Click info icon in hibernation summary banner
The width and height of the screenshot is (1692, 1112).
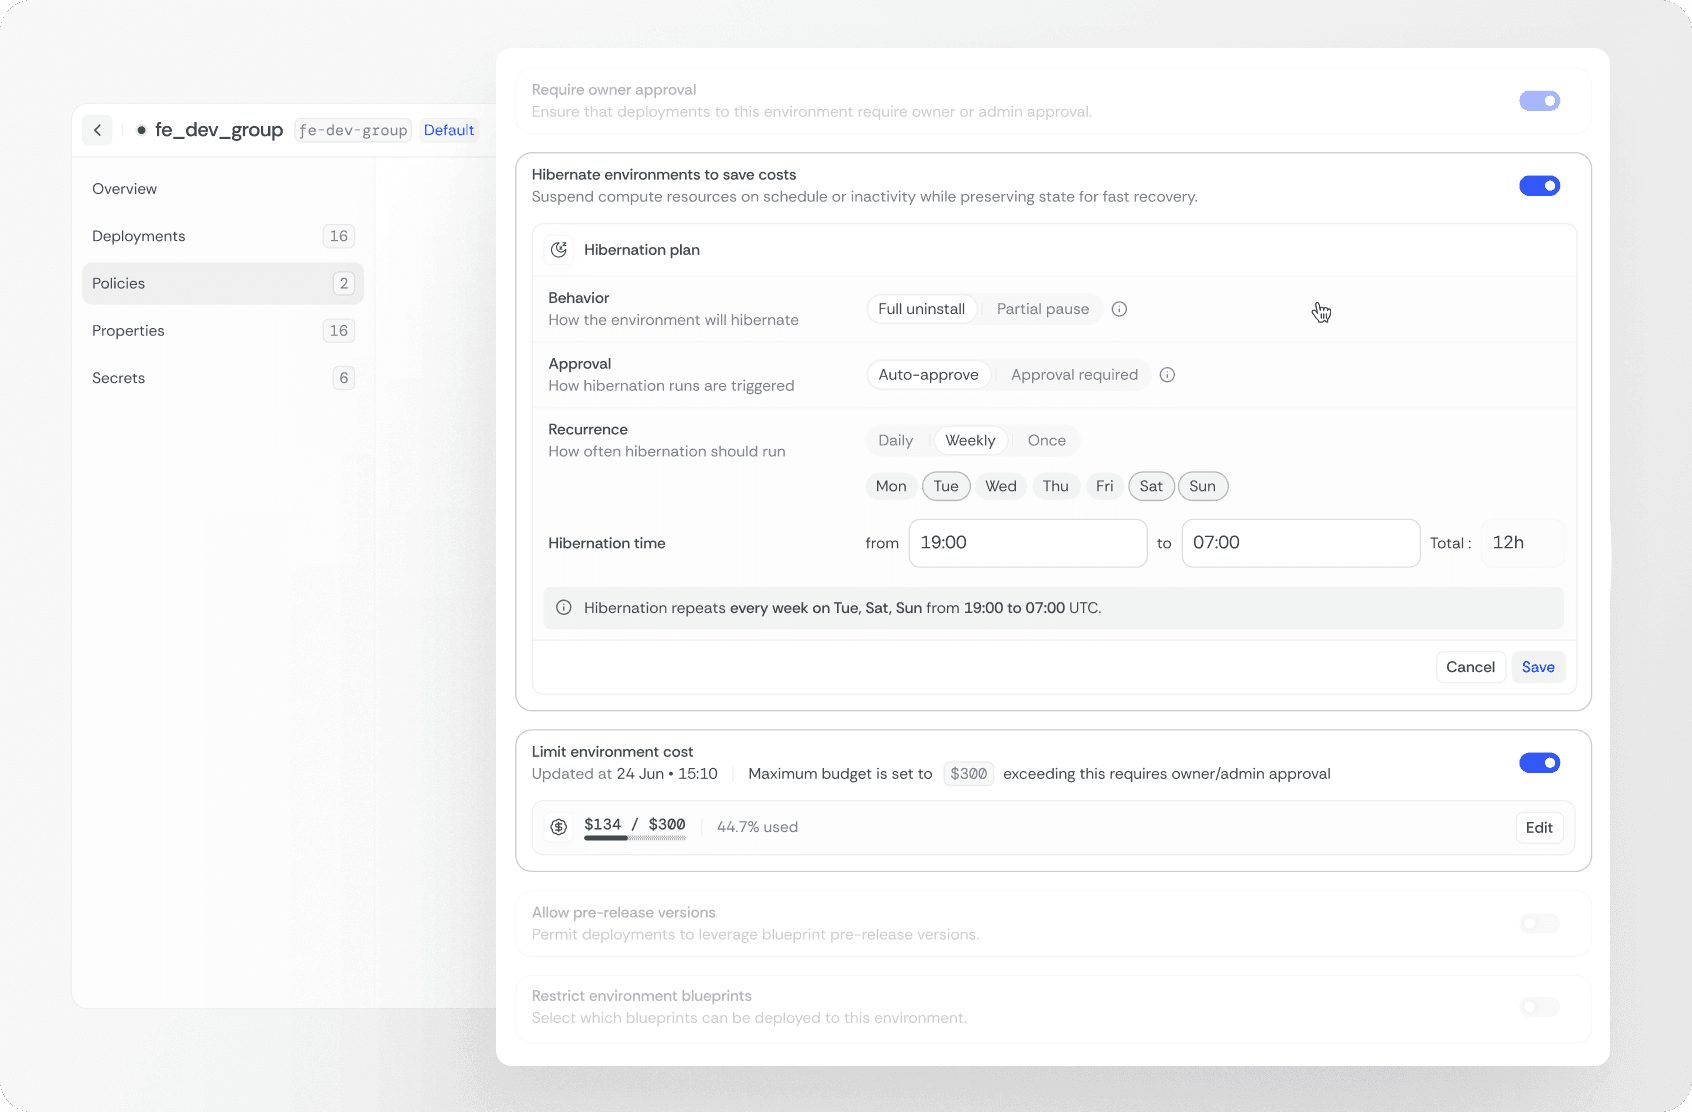pos(564,608)
